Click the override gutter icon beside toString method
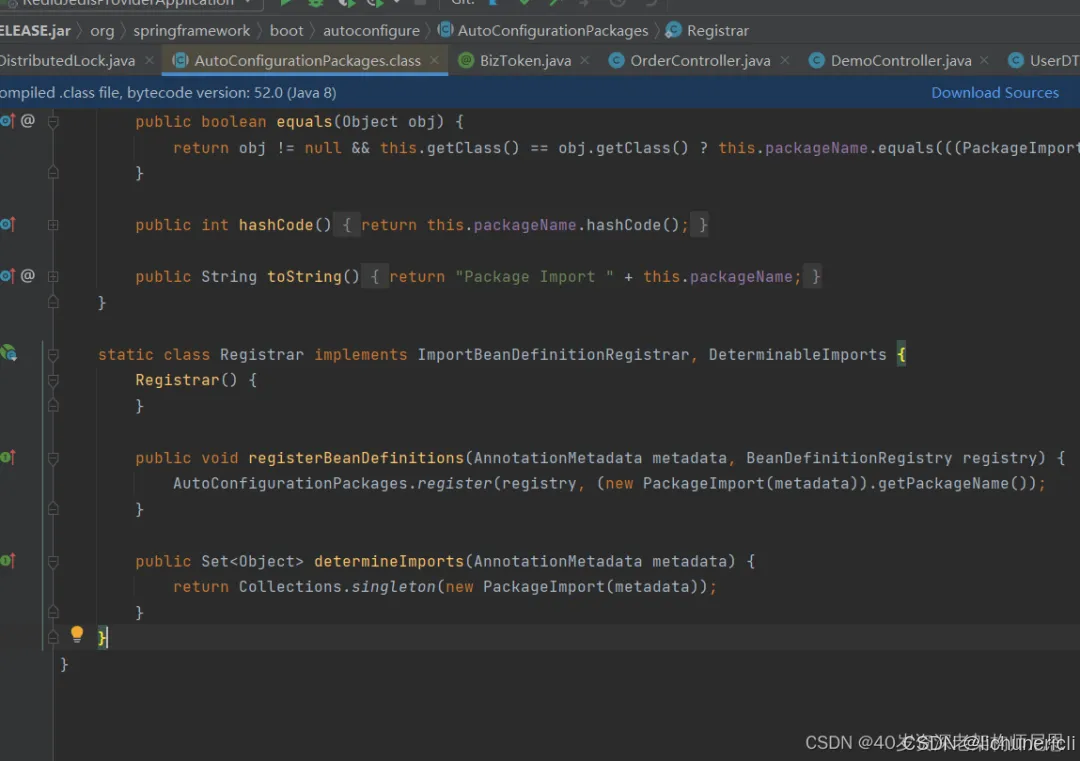Viewport: 1080px width, 761px height. click(x=7, y=275)
